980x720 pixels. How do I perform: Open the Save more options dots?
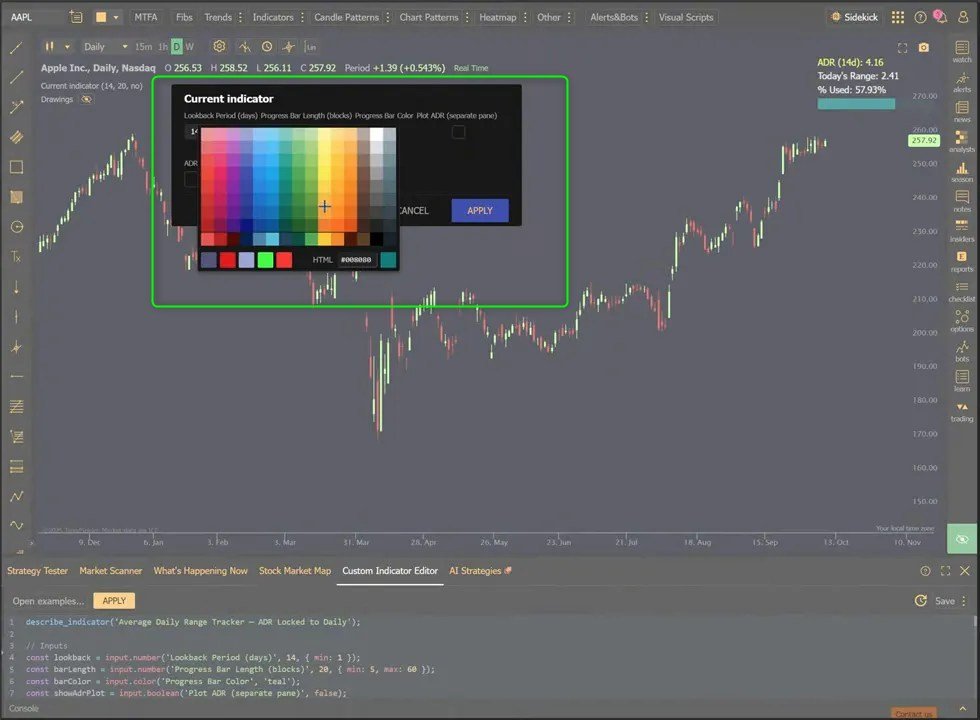coord(964,601)
